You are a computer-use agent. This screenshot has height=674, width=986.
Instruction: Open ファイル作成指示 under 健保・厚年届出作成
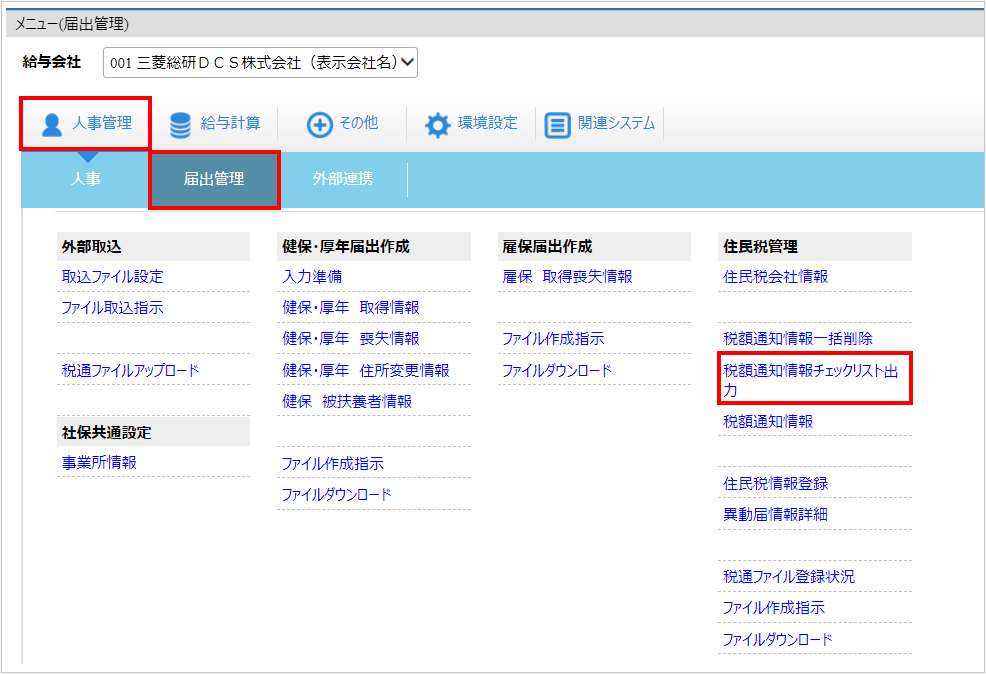pyautogui.click(x=333, y=463)
